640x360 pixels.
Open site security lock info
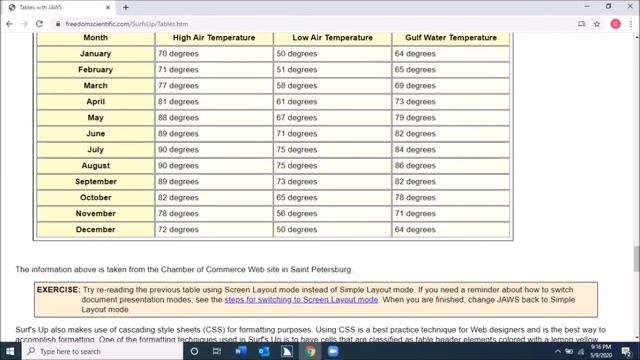(x=58, y=24)
